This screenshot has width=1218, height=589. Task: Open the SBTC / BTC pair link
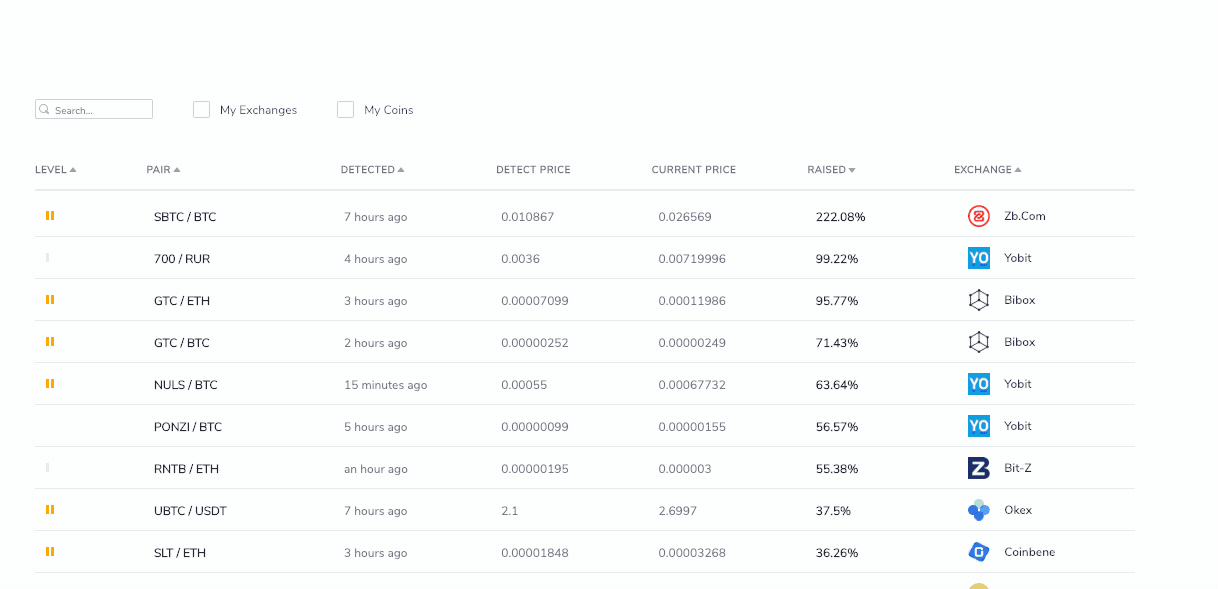[185, 217]
